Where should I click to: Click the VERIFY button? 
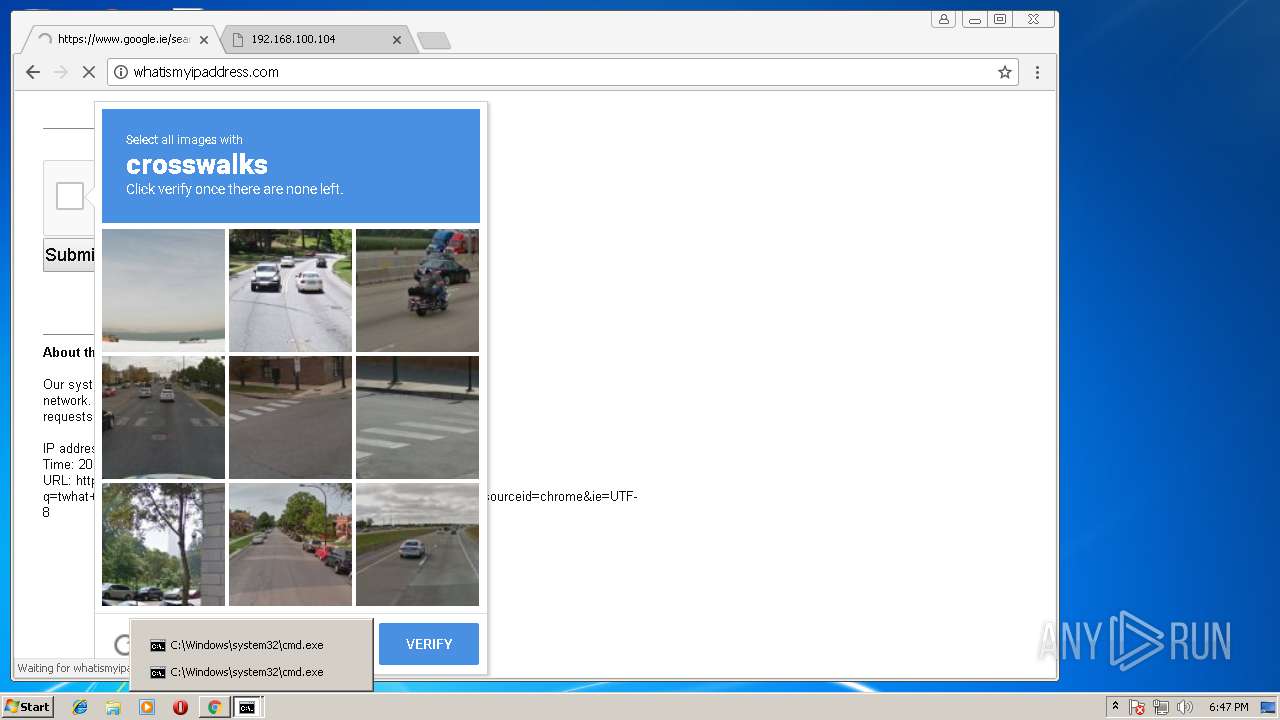(x=429, y=644)
